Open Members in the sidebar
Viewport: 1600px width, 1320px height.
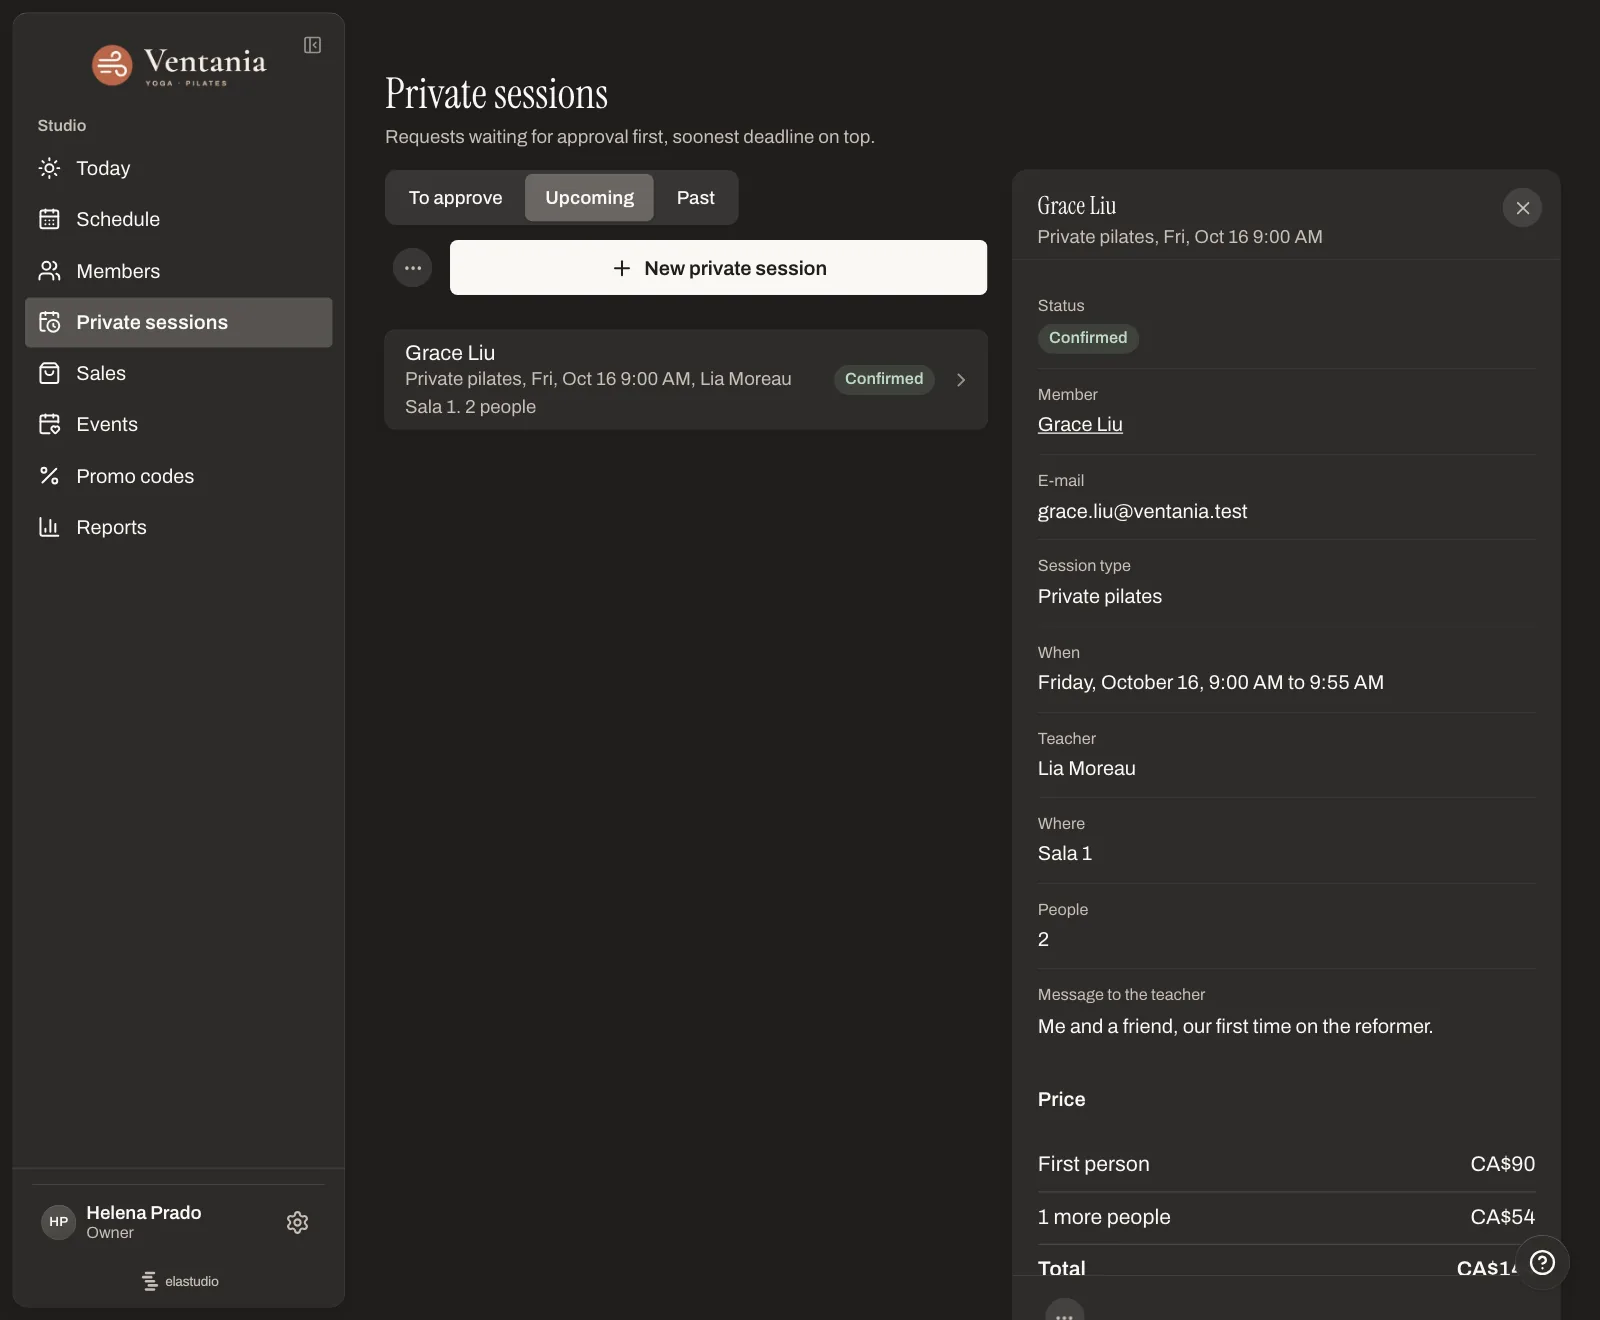pyautogui.click(x=179, y=271)
